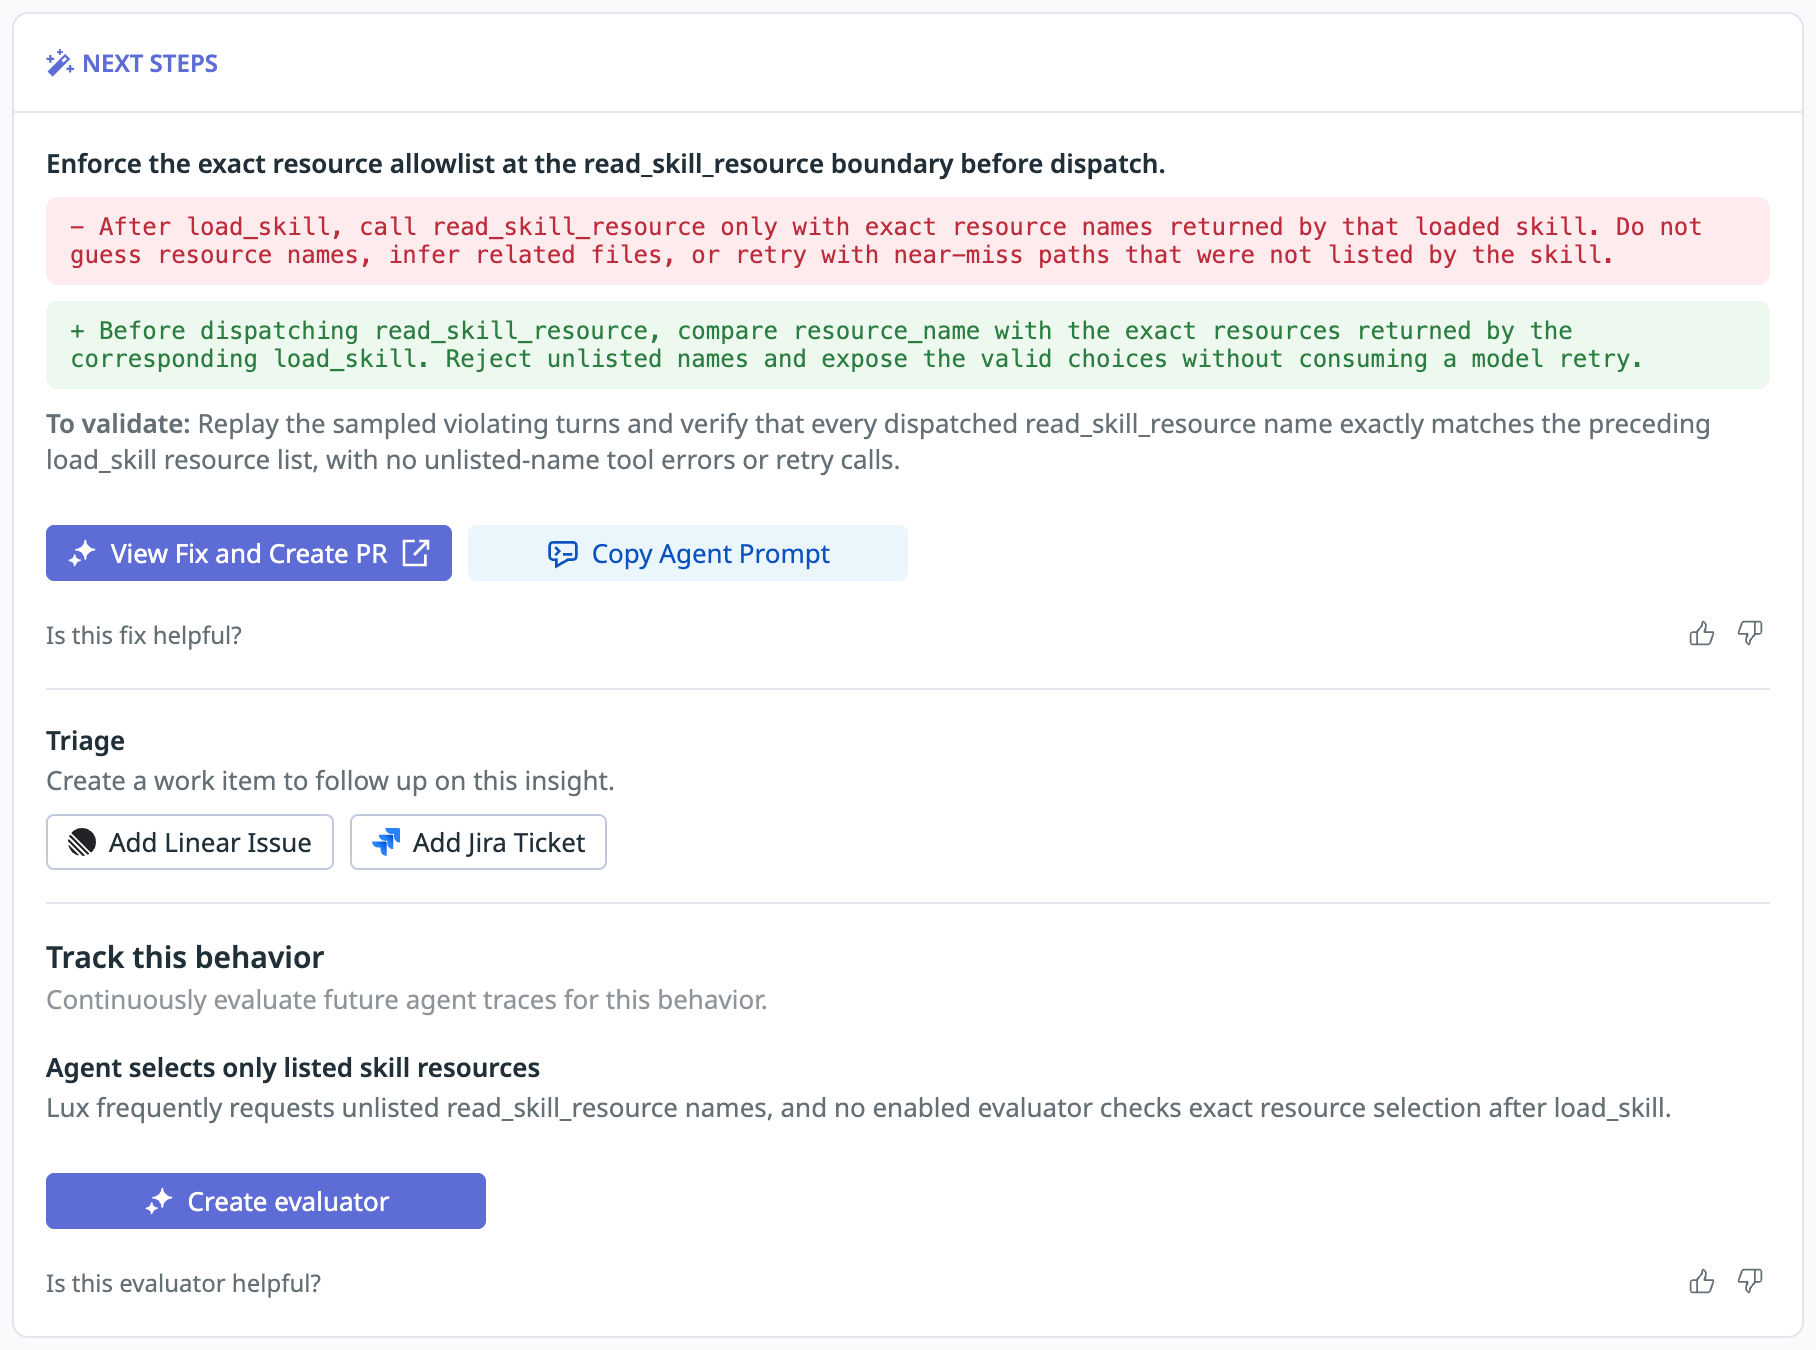
Task: Click the added prompt line in green
Action: 908,345
